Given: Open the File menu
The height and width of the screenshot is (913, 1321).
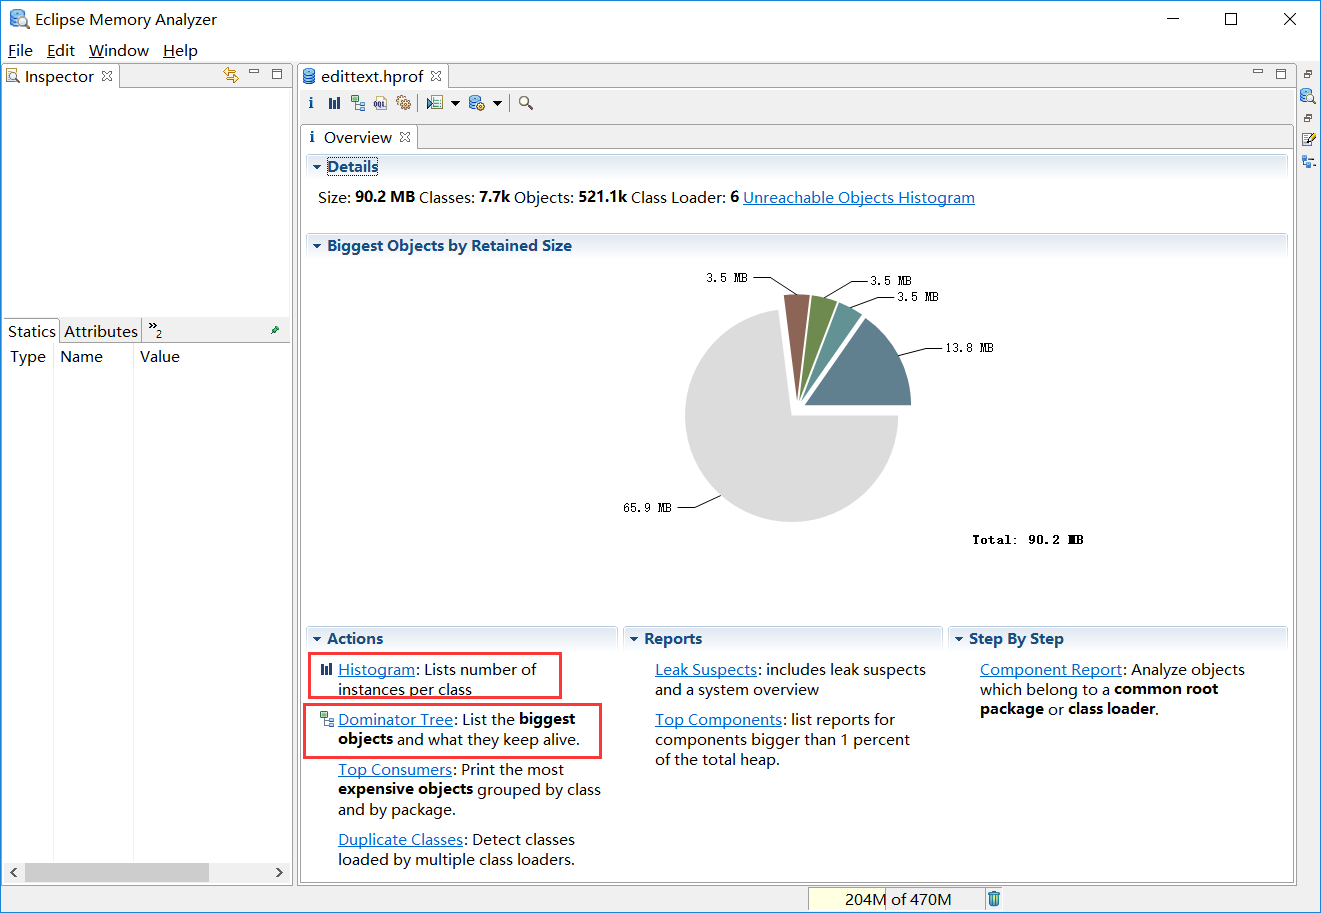Looking at the screenshot, I should click(x=20, y=50).
